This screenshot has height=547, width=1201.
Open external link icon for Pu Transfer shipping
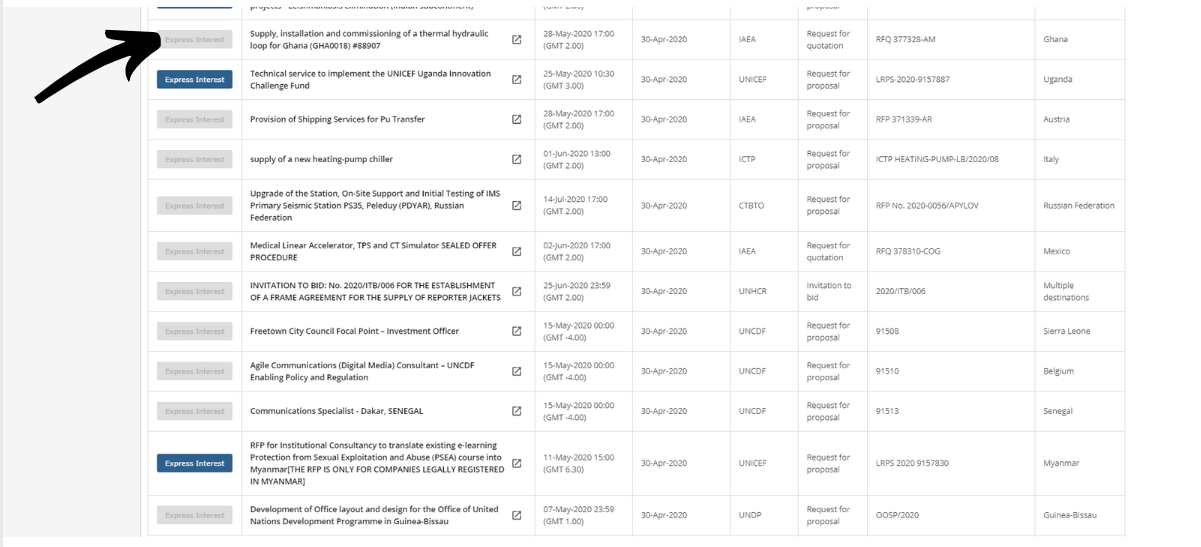coord(517,120)
